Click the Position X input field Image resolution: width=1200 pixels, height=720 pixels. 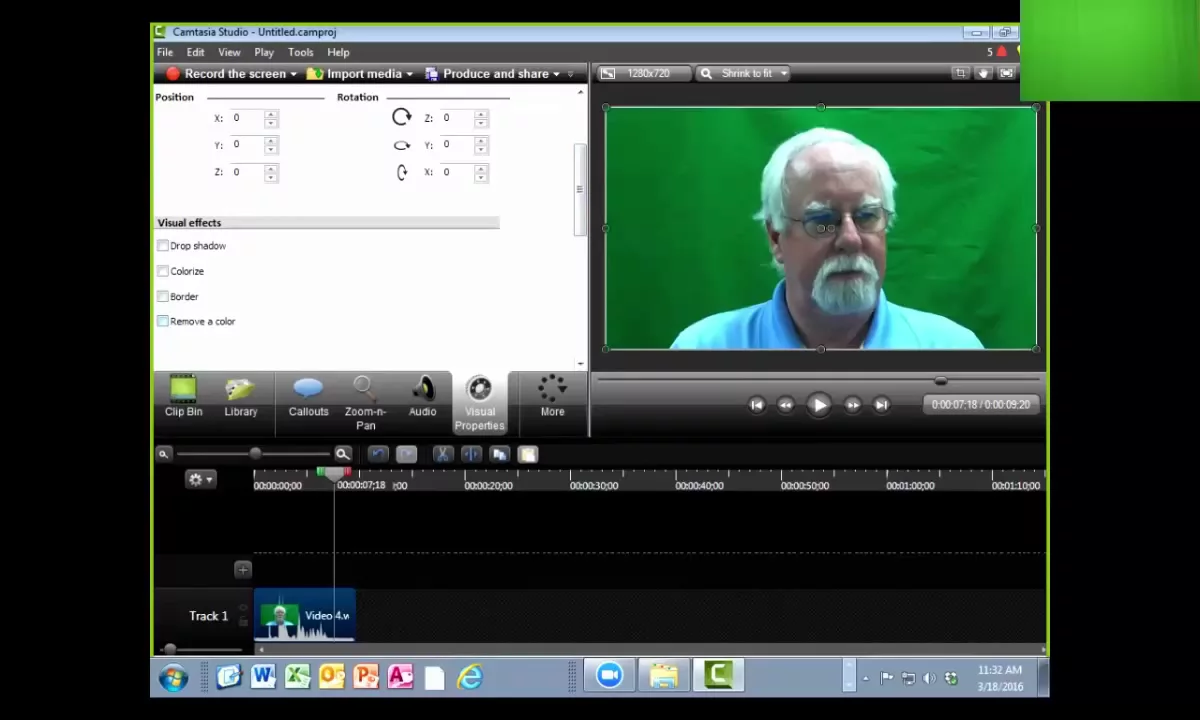(x=247, y=118)
